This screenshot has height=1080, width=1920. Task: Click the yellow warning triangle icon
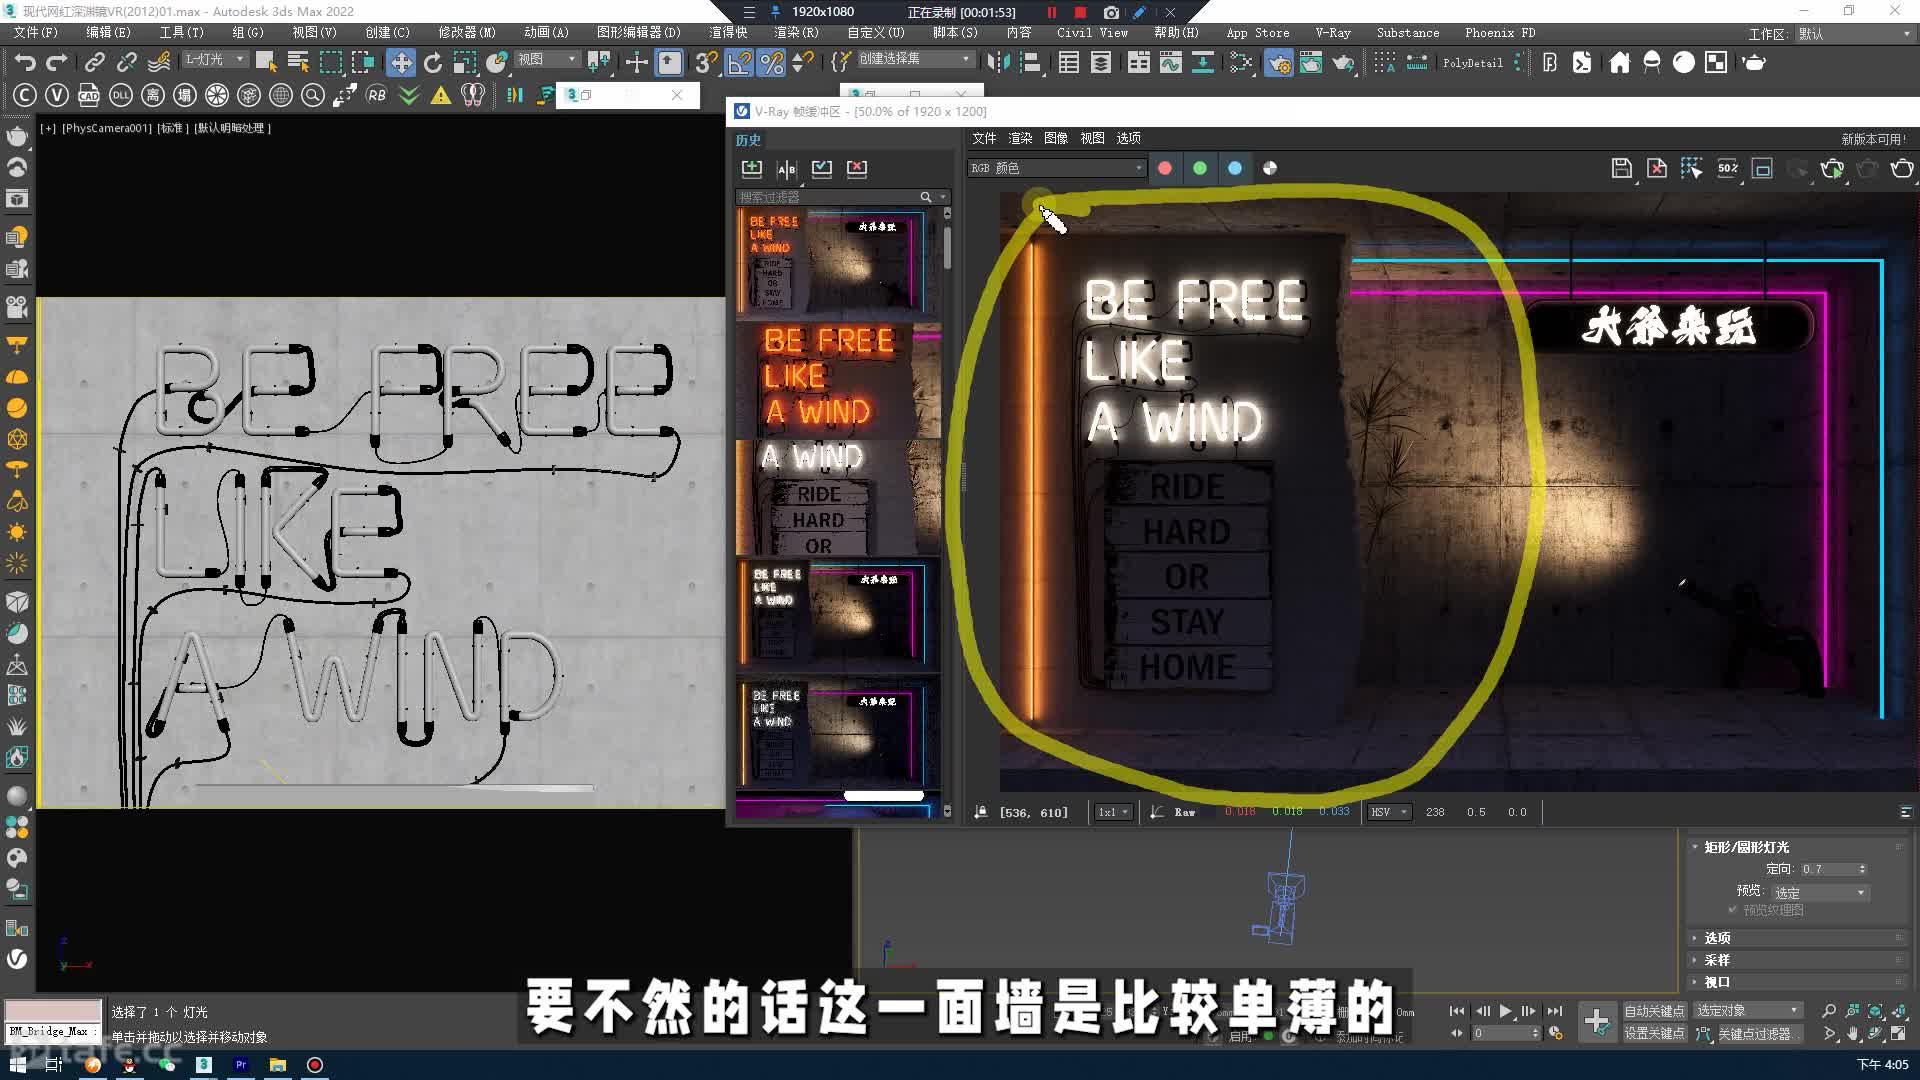point(440,96)
